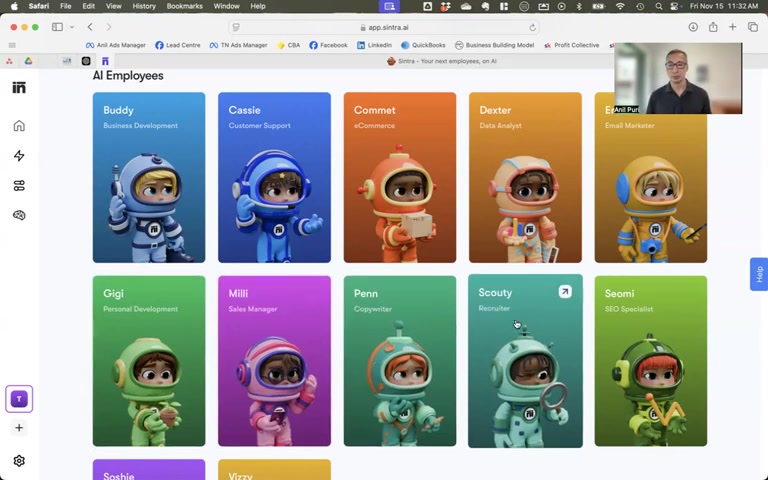Click the open arrow icon on the Scouty card

tap(565, 292)
